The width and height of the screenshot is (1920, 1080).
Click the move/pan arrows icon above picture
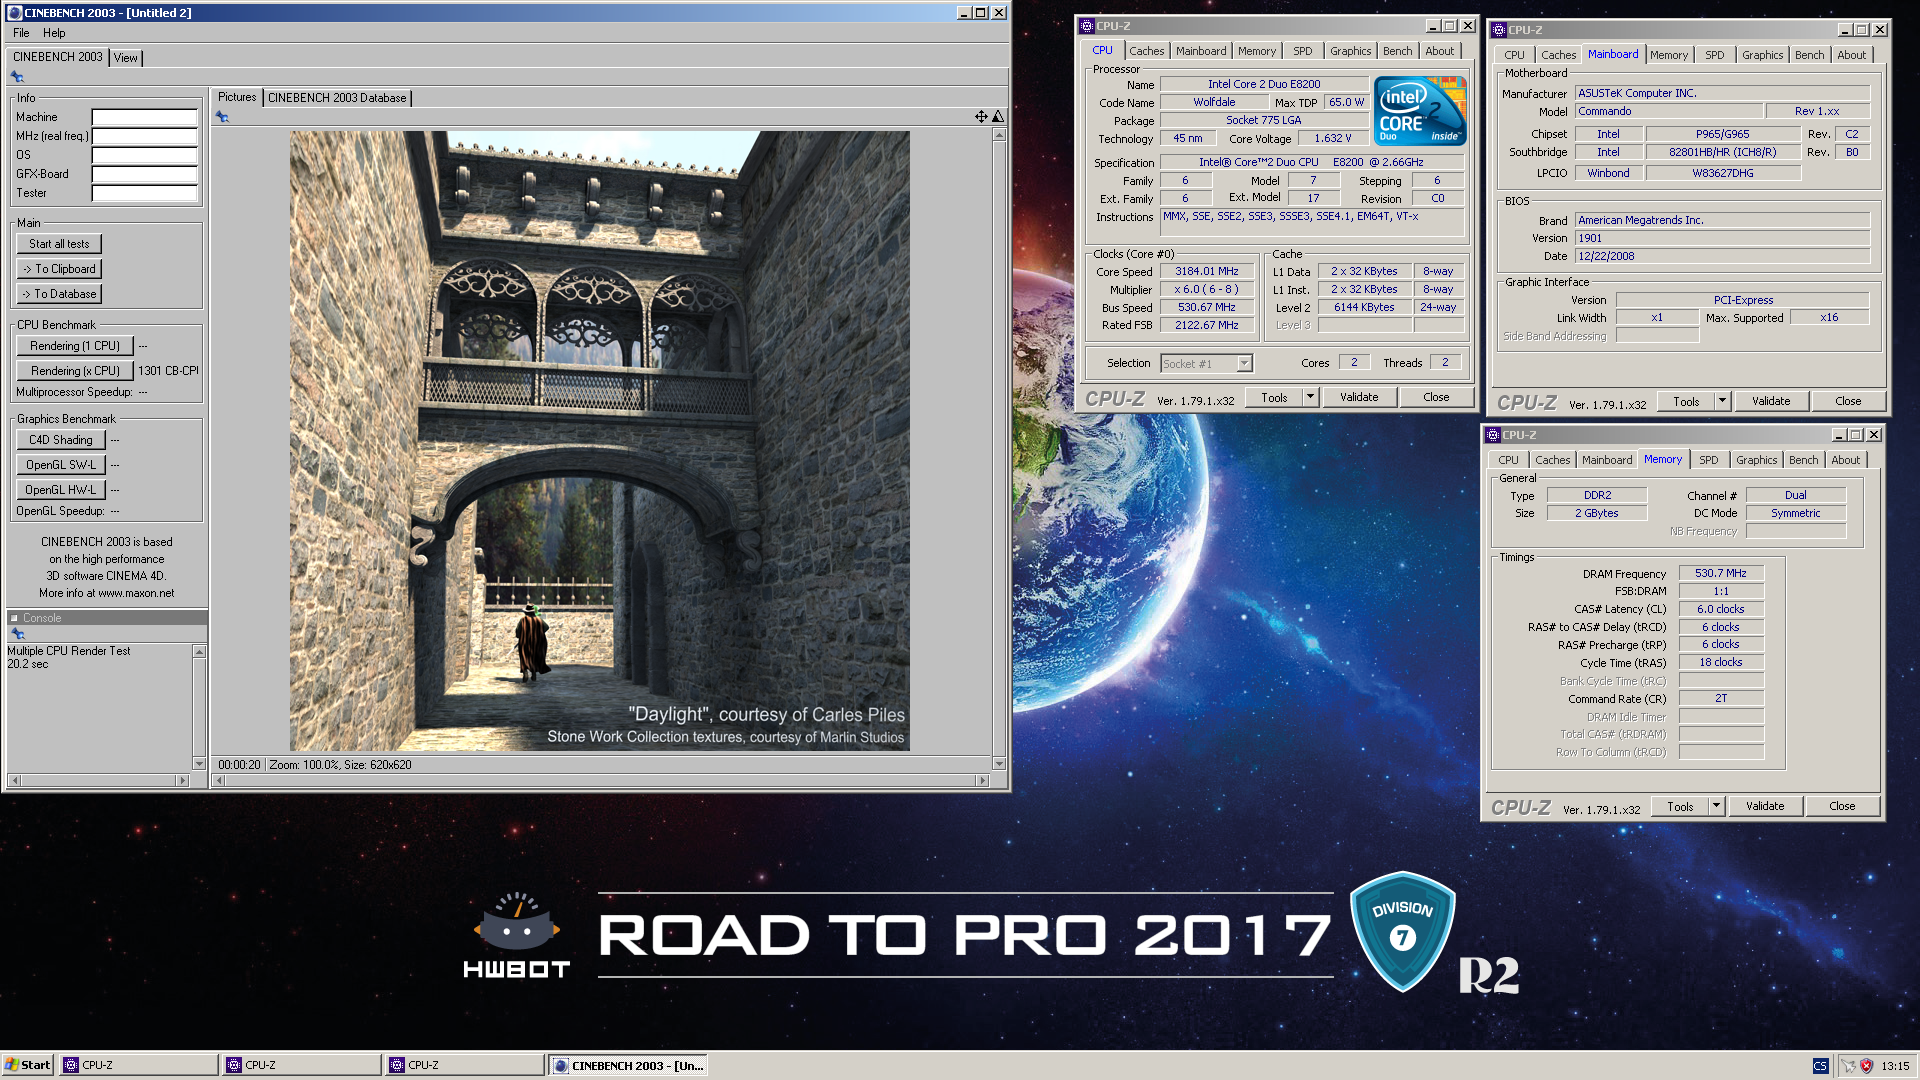(x=981, y=117)
